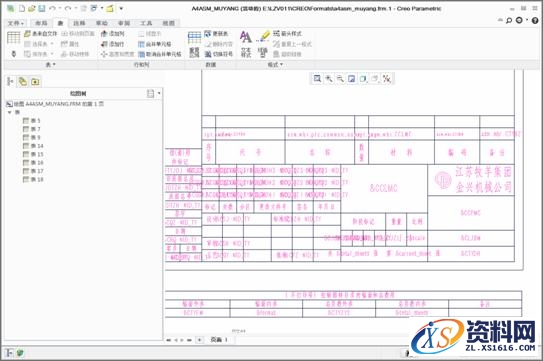The image size is (543, 361).
Task: Open the File (文件) menu
Action: pyautogui.click(x=15, y=23)
